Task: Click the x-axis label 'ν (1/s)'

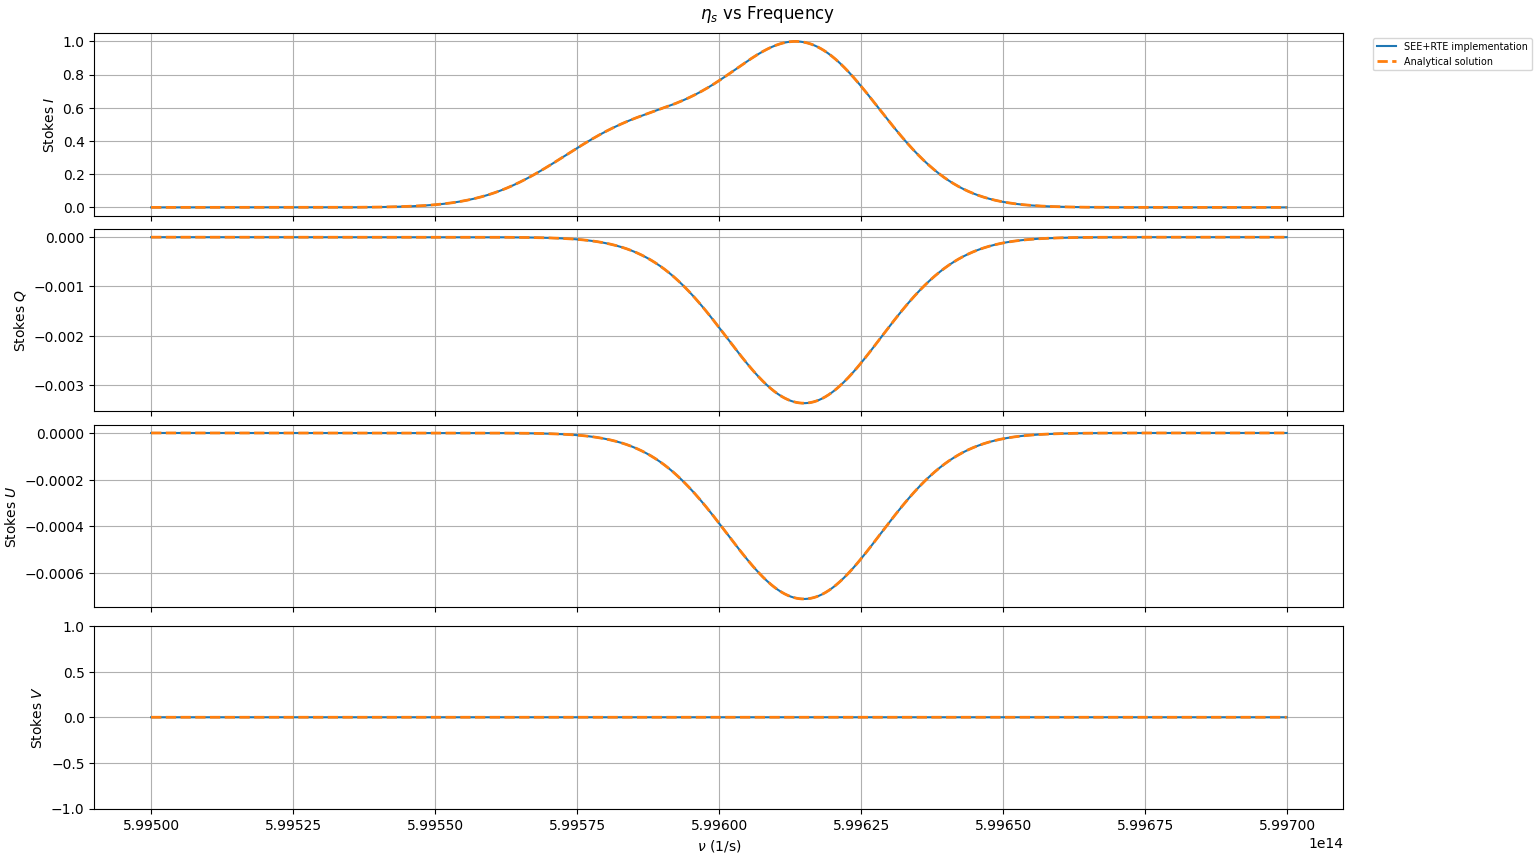Action: click(x=719, y=846)
